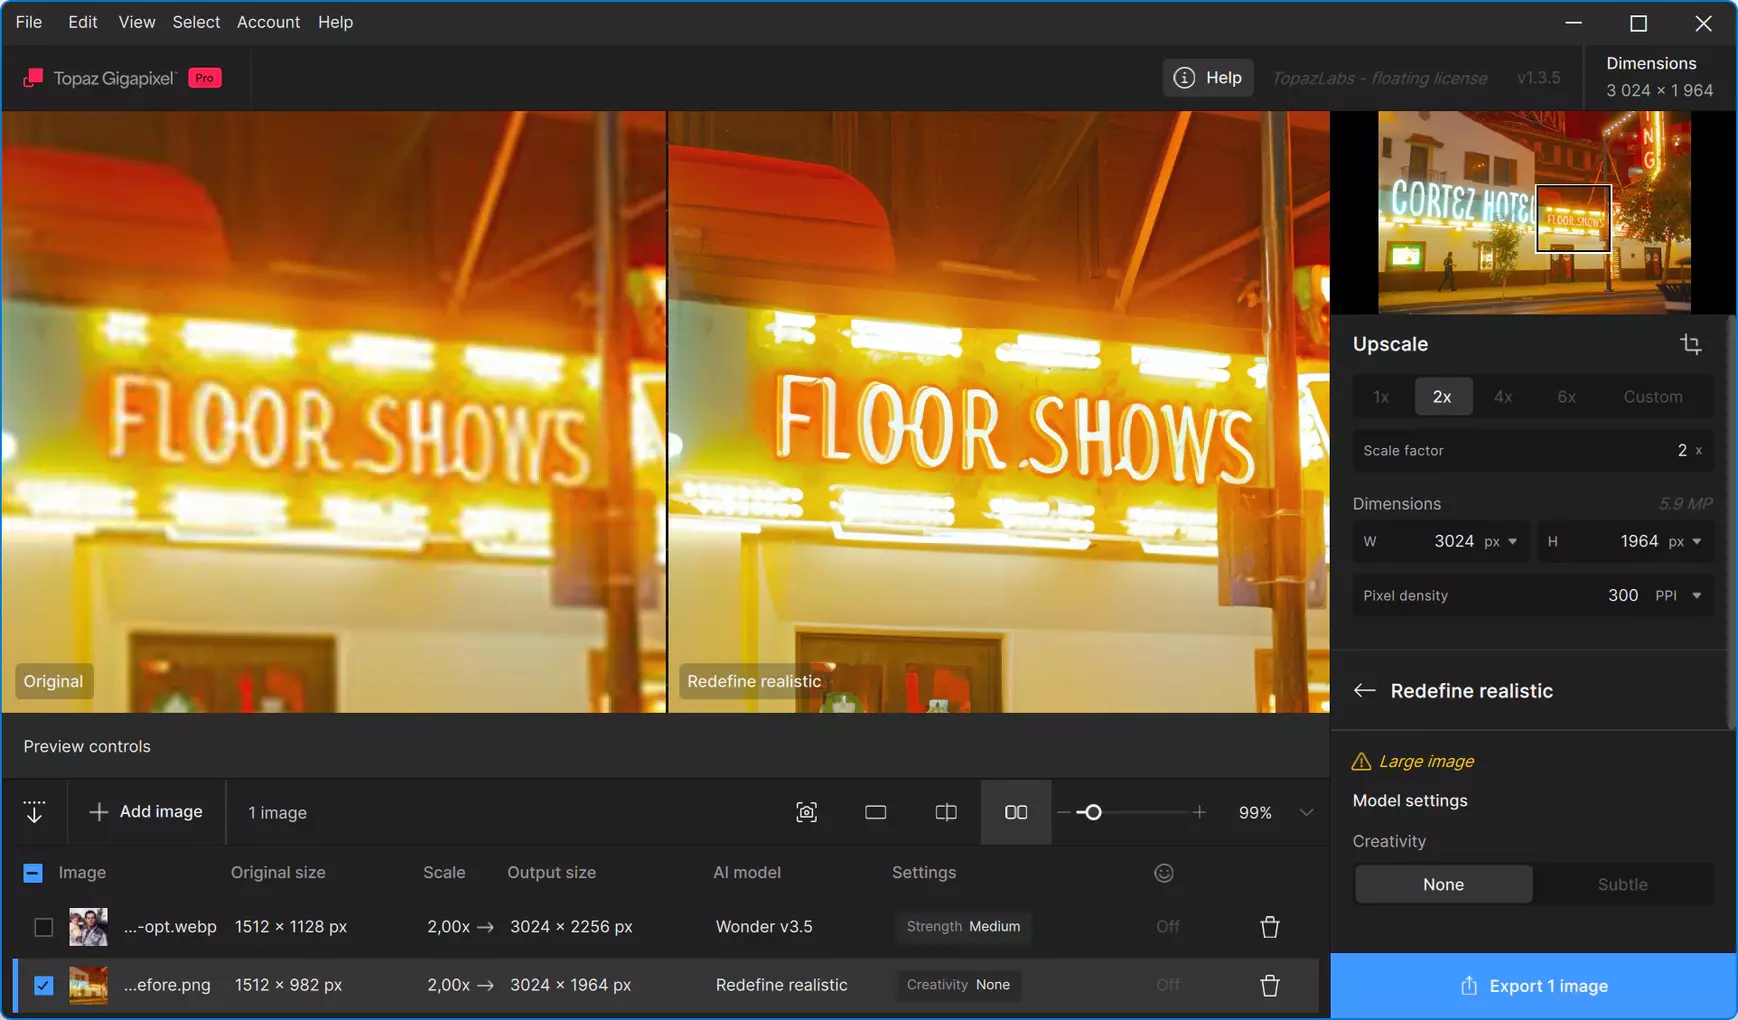Screen dimensions: 1738x1020
Task: Check the opt.webp row checkbox
Action: click(x=43, y=927)
